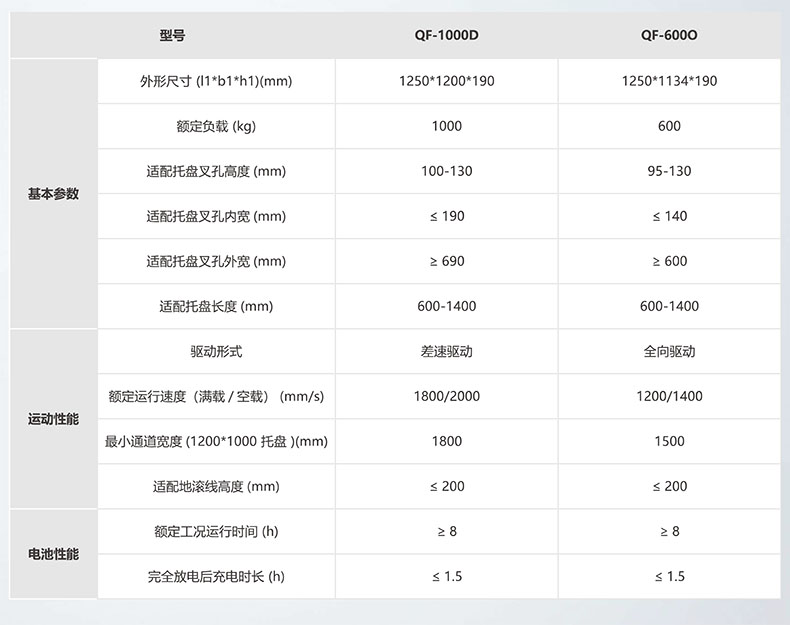Click the 型号 header cell
The image size is (790, 625).
click(172, 35)
